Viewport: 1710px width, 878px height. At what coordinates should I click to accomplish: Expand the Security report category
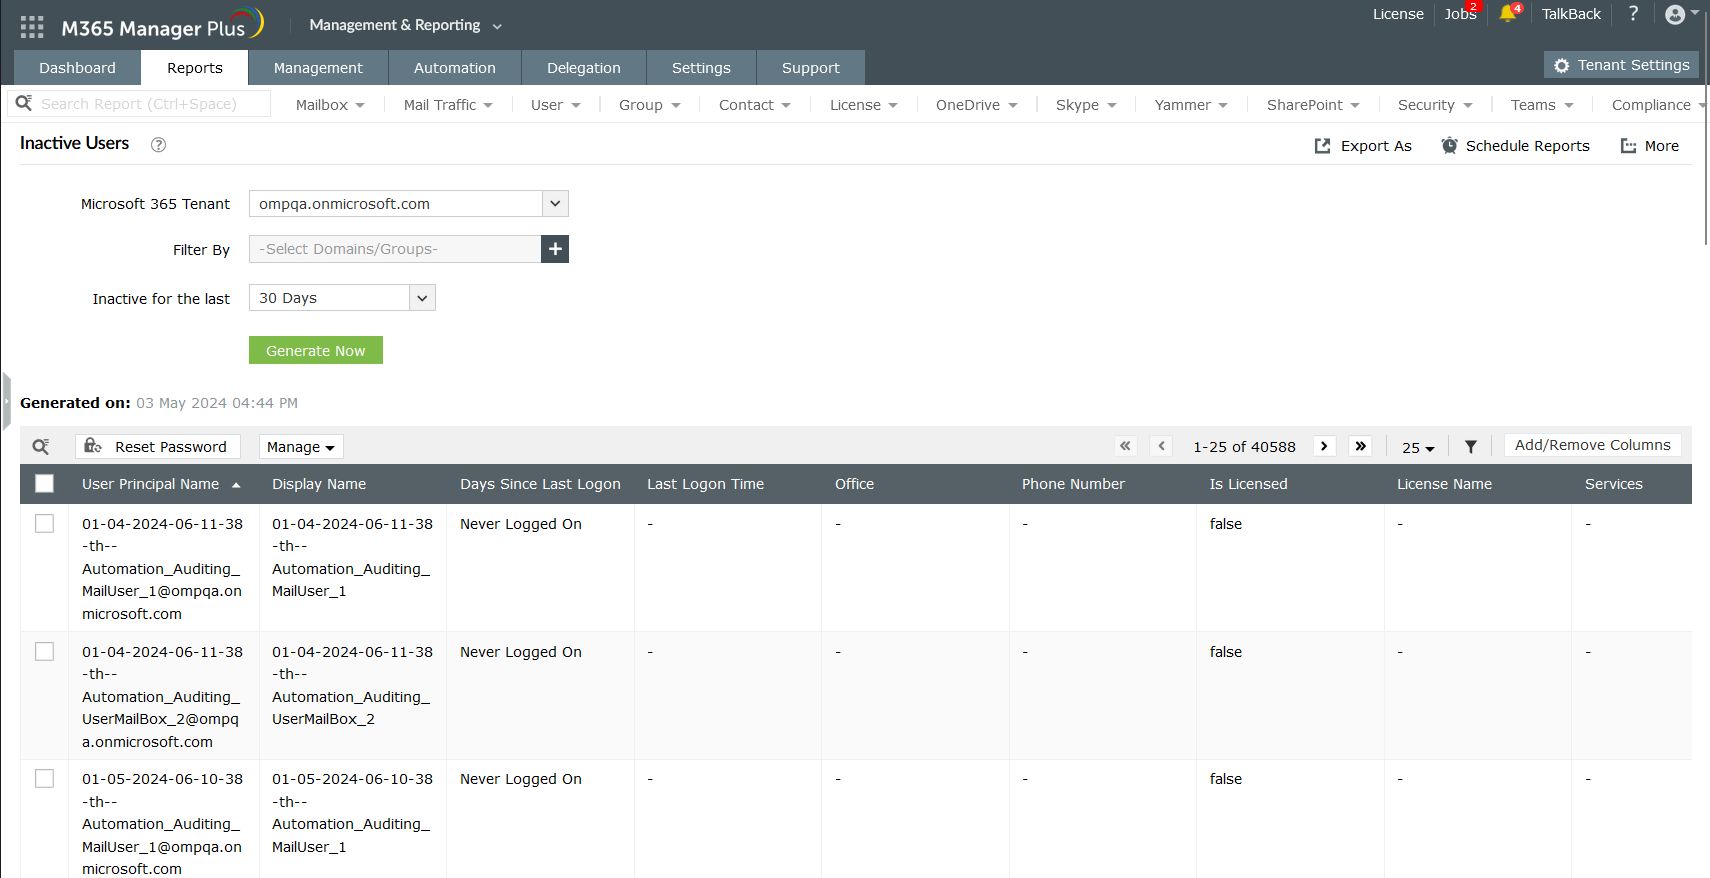1435,105
